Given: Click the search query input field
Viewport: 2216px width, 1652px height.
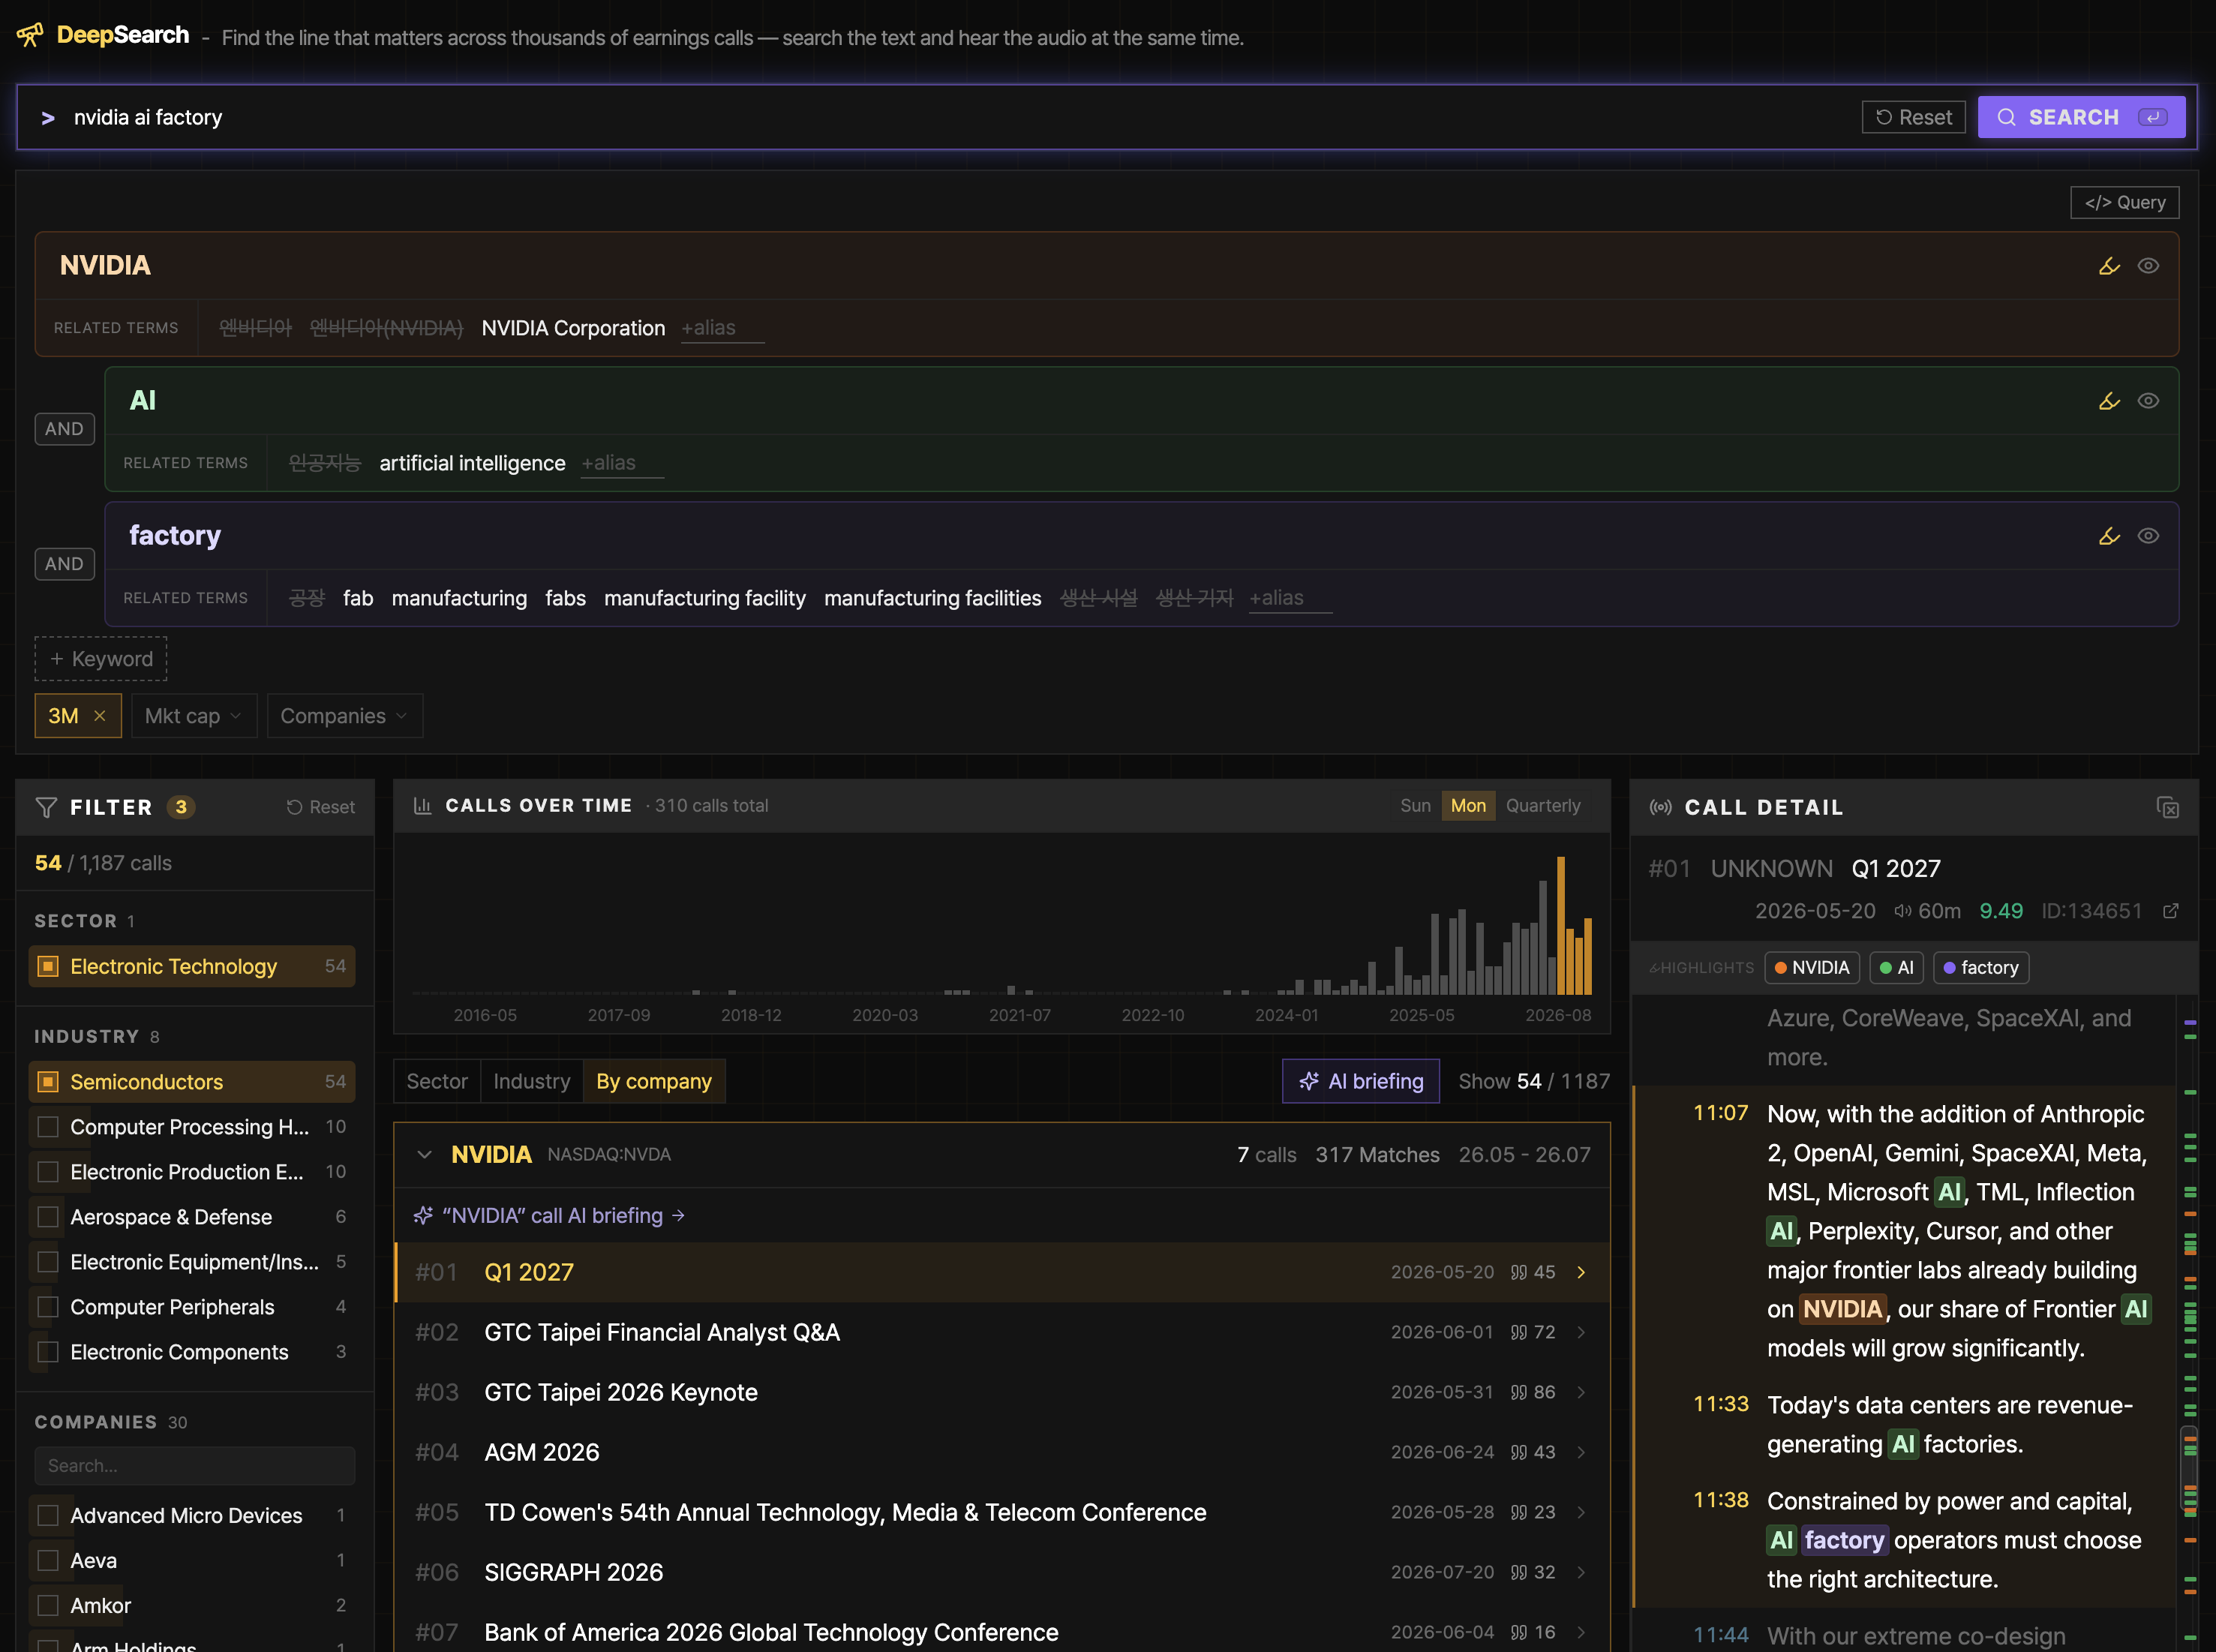Looking at the screenshot, I should [960, 117].
